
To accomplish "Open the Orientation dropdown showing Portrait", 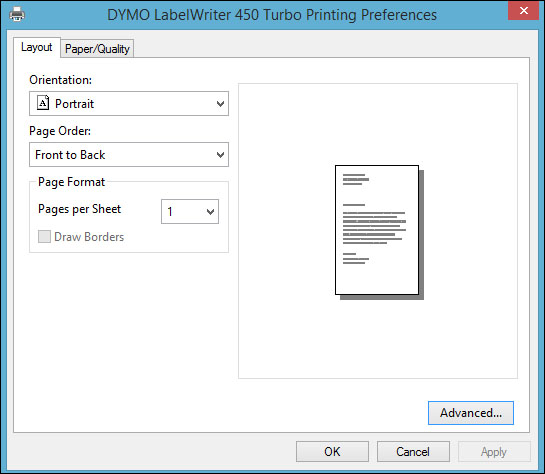I will 129,104.
